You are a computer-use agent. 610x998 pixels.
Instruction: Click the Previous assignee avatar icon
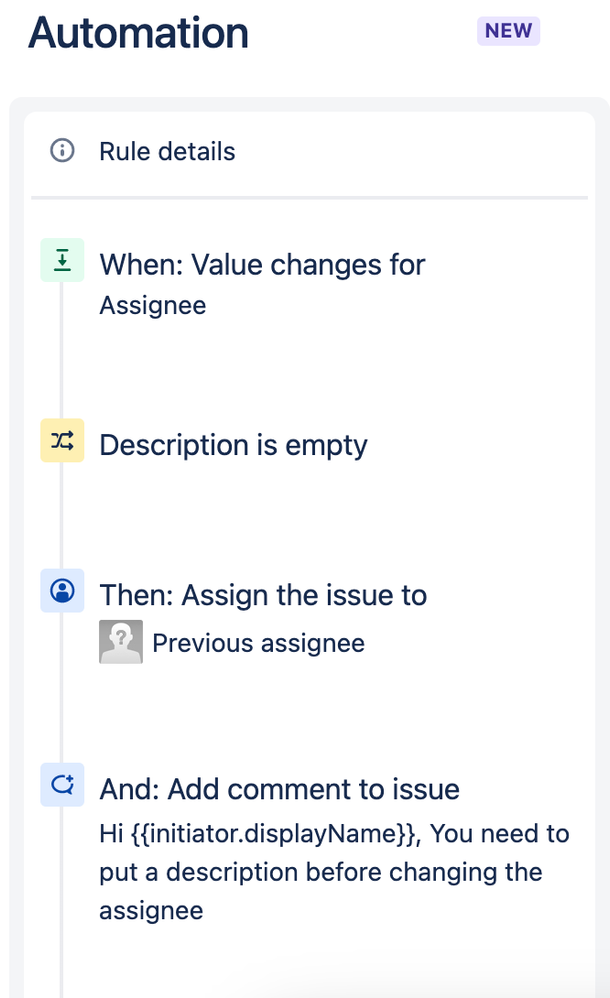click(x=120, y=641)
